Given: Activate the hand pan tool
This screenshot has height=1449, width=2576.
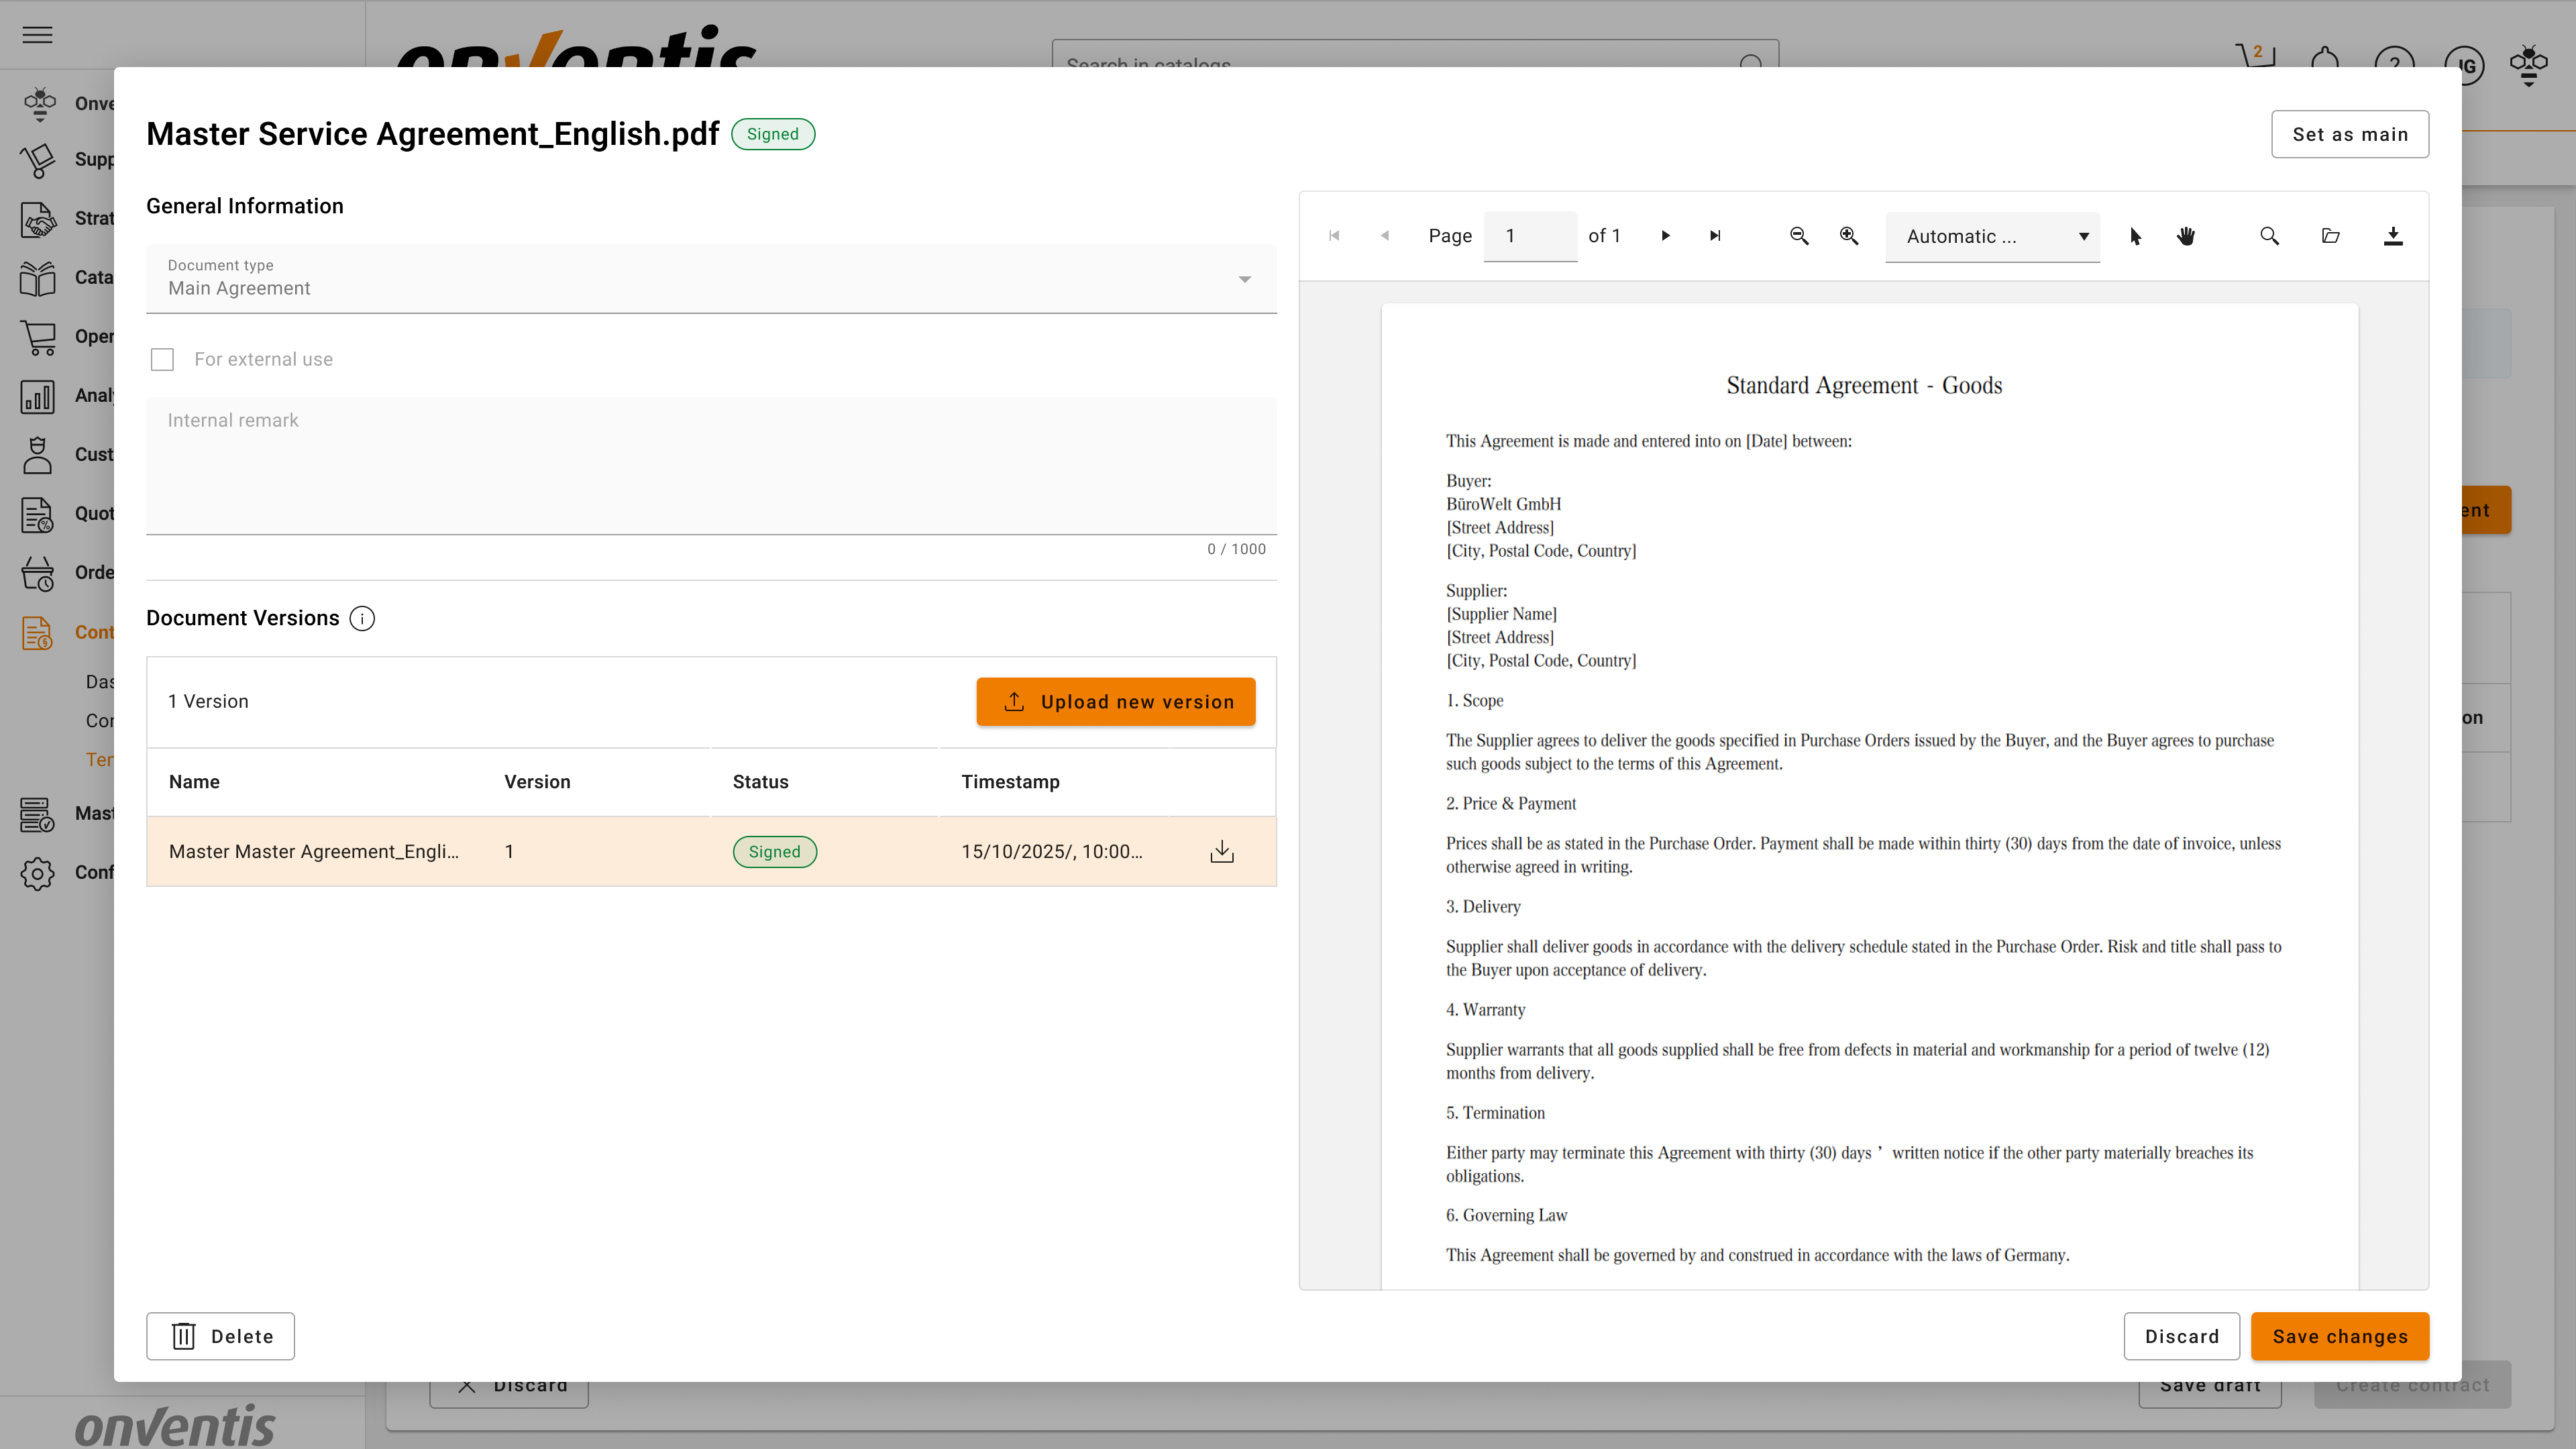Looking at the screenshot, I should 2186,236.
